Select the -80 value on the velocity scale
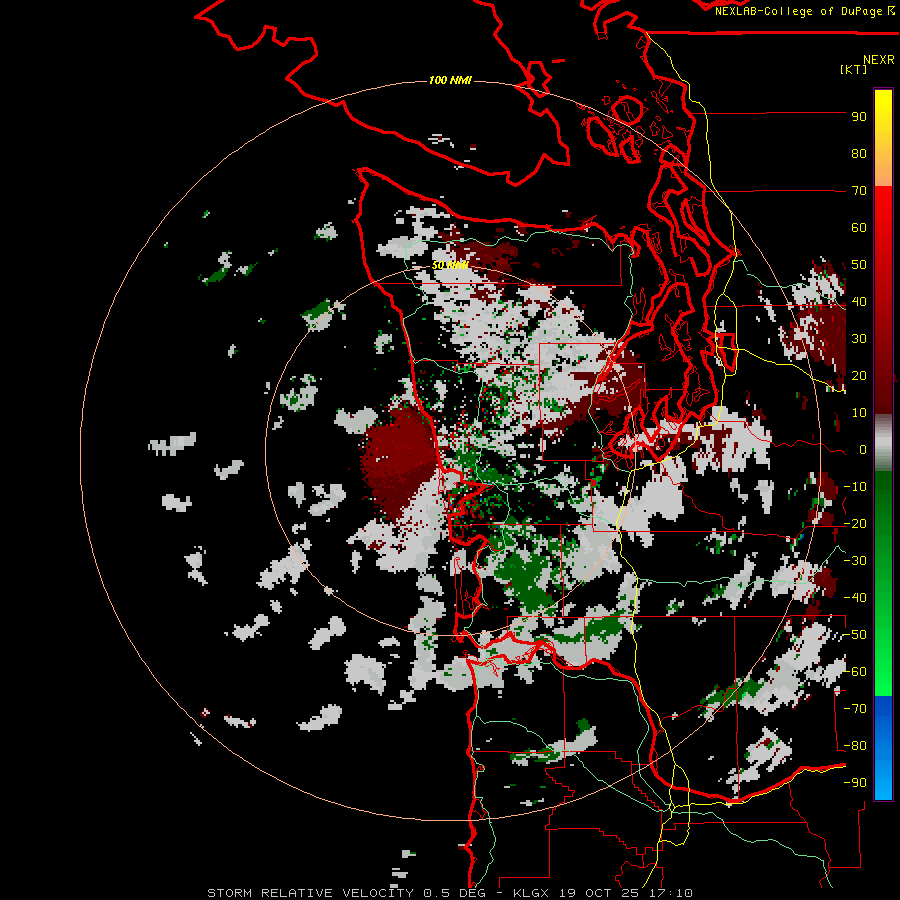This screenshot has height=900, width=900. 855,746
